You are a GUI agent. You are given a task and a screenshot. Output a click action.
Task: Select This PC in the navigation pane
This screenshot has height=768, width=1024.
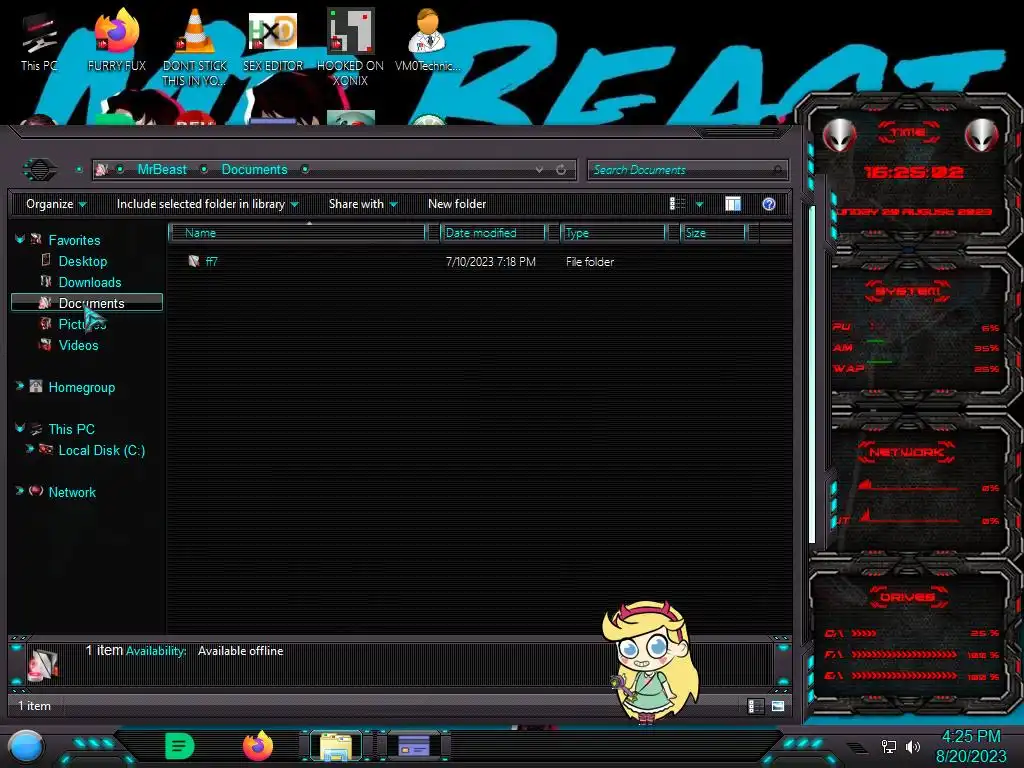[71, 429]
